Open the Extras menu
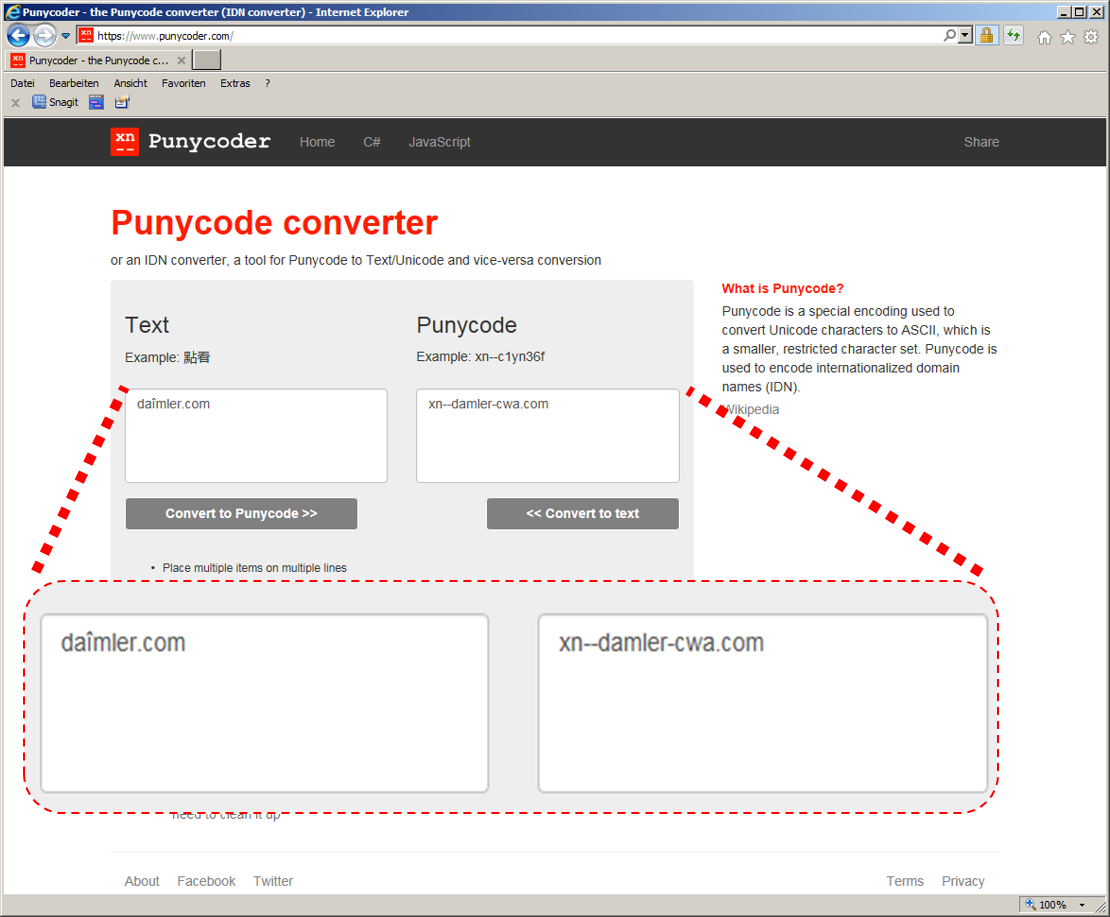The width and height of the screenshot is (1110, 917). coord(235,83)
